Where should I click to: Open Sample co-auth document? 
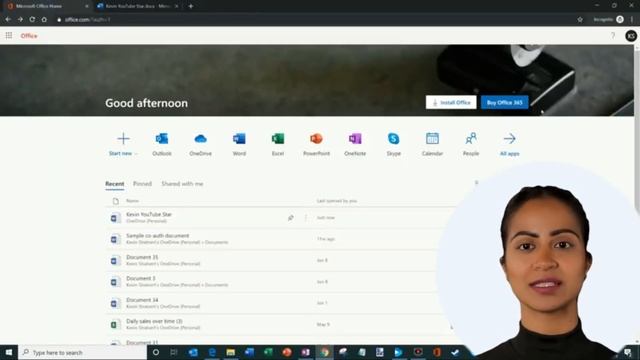158,236
